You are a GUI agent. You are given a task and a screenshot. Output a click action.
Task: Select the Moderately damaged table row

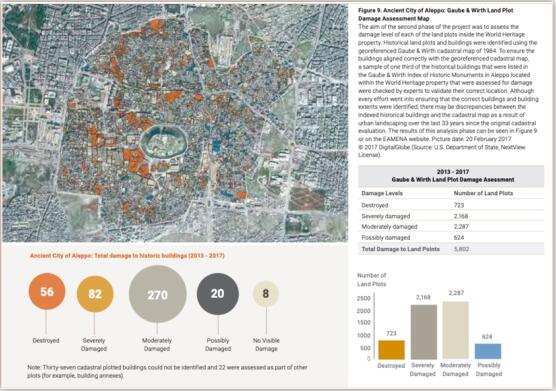(451, 227)
